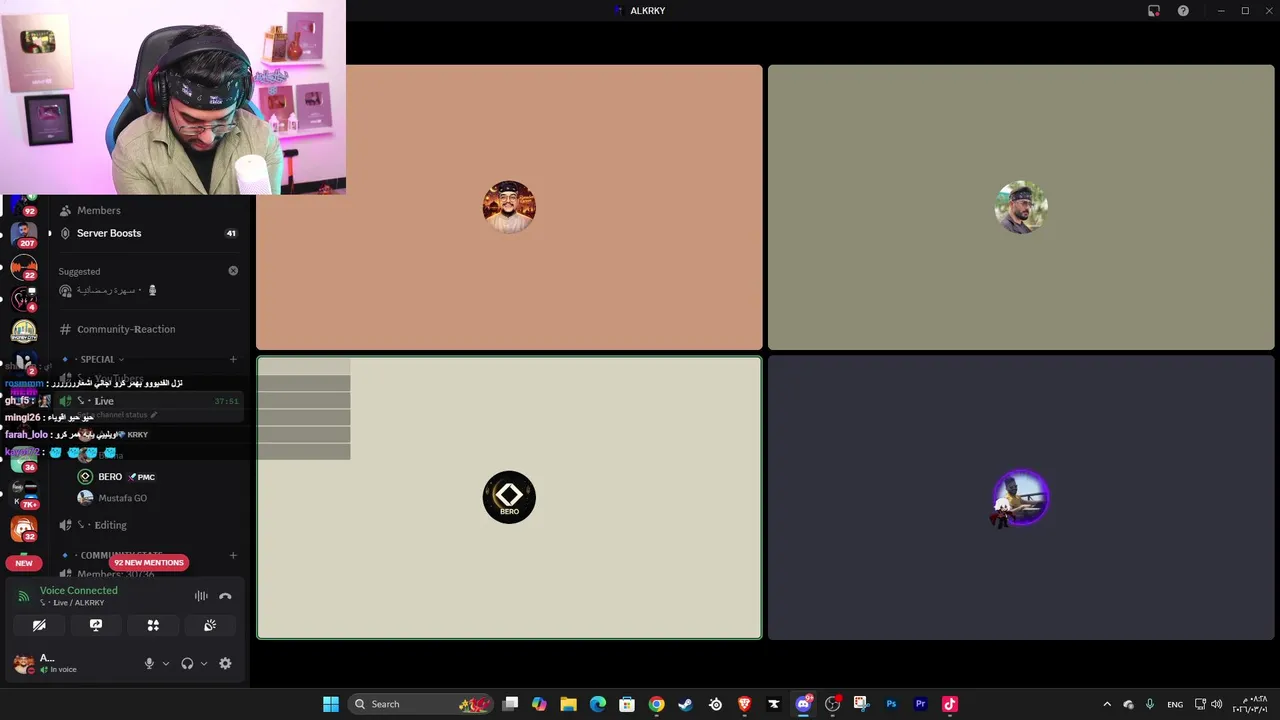Collapse the SPECIAL category chevron
This screenshot has height=720, width=1280.
[x=121, y=359]
